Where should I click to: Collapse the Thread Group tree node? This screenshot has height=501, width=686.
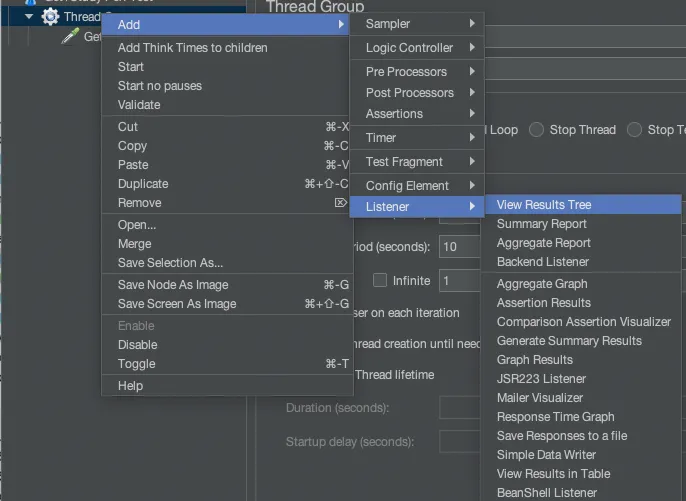tap(28, 16)
